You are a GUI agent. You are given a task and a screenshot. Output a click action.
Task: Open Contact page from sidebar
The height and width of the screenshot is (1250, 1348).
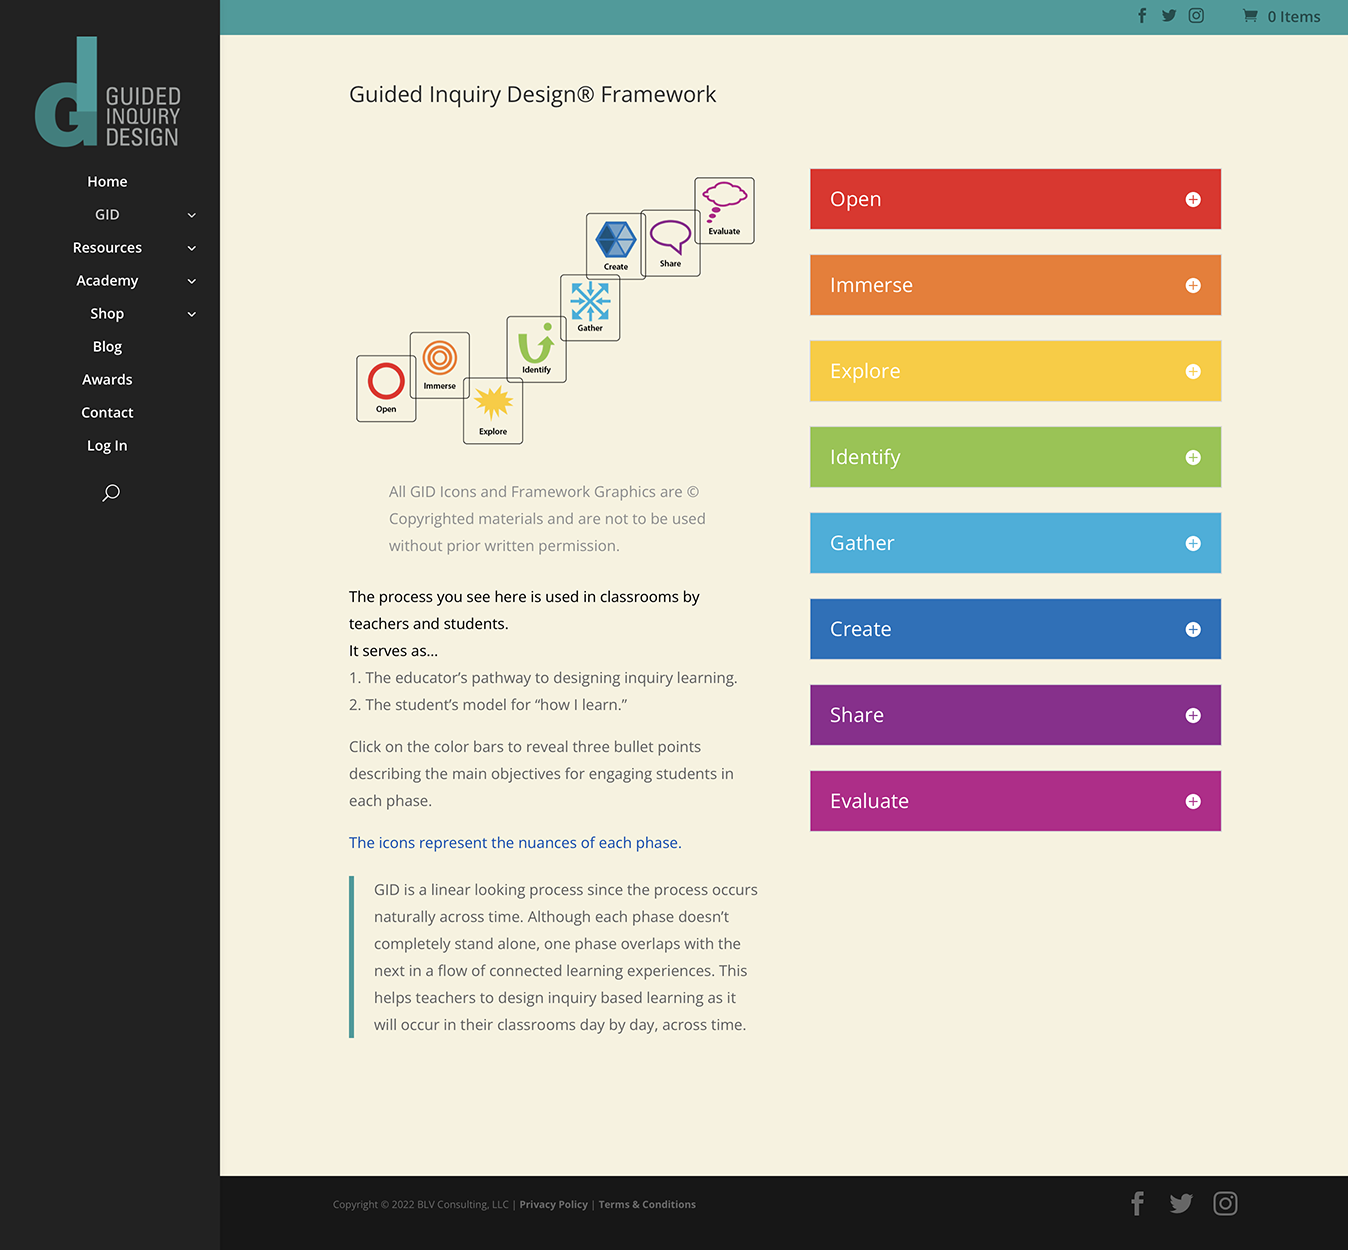[107, 412]
